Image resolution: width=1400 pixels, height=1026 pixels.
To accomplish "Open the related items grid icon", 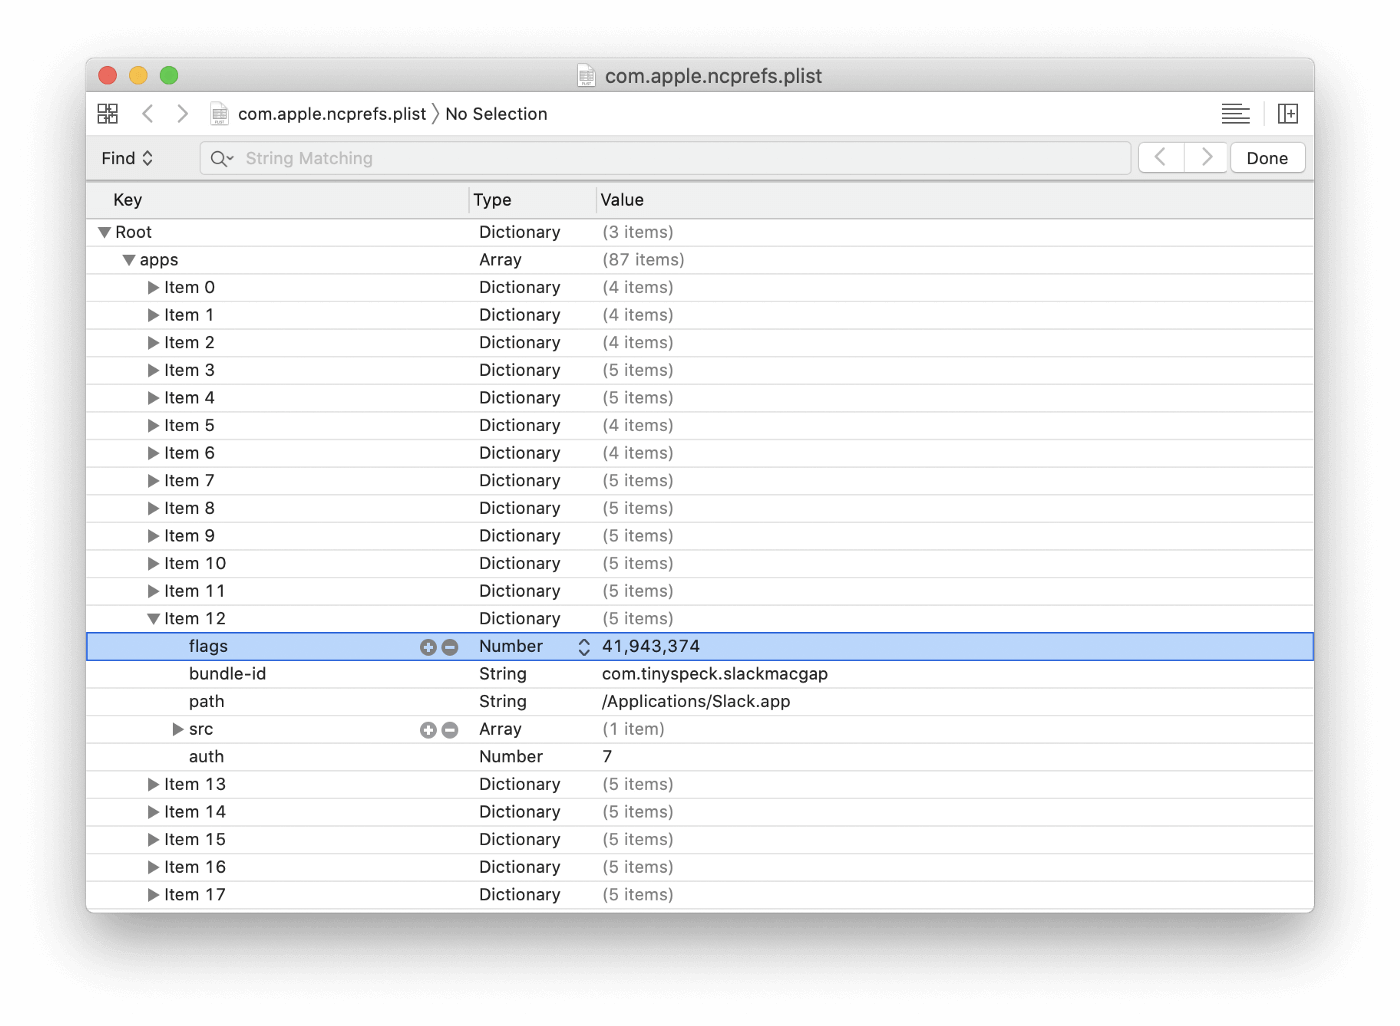I will 108,114.
